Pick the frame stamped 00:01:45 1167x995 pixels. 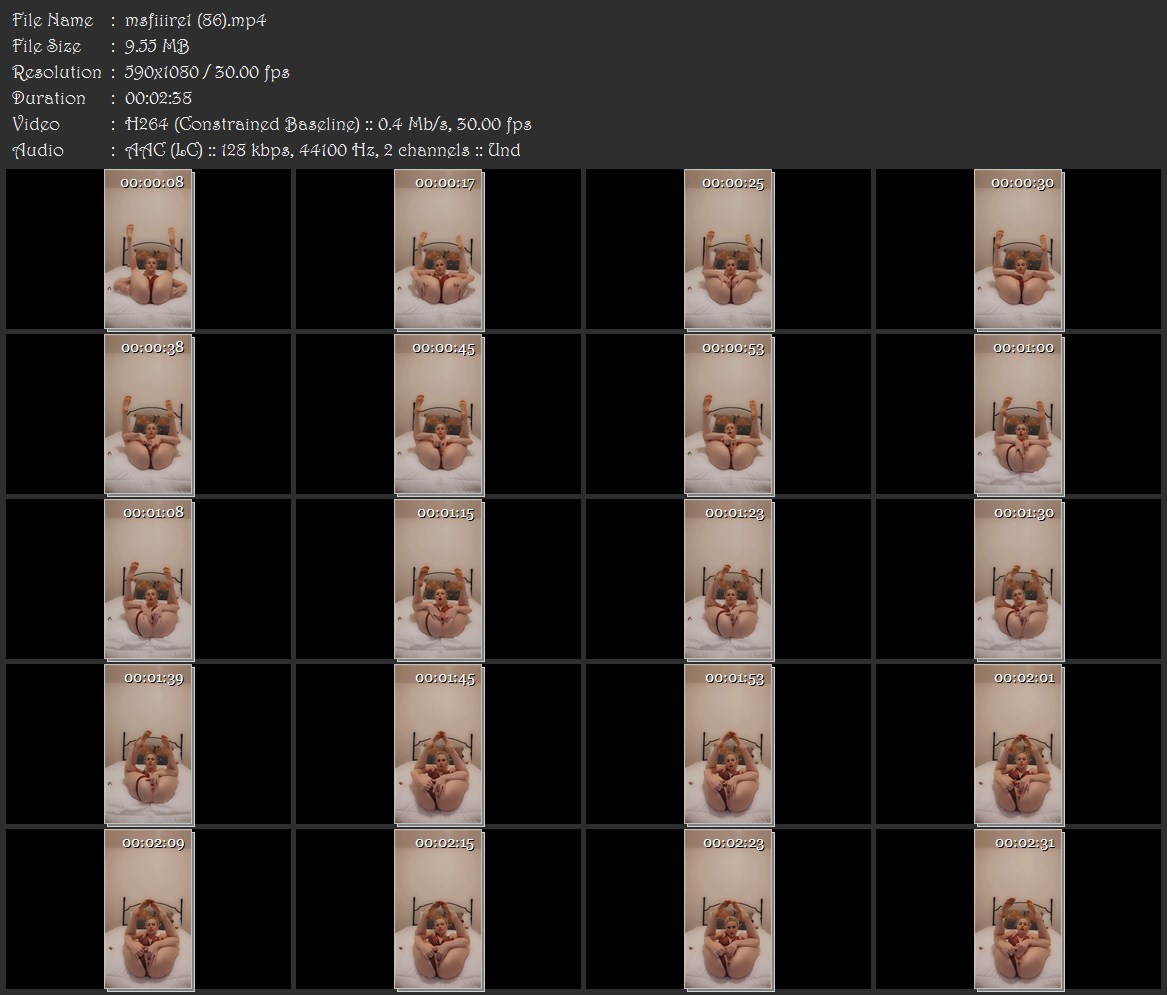tap(439, 745)
